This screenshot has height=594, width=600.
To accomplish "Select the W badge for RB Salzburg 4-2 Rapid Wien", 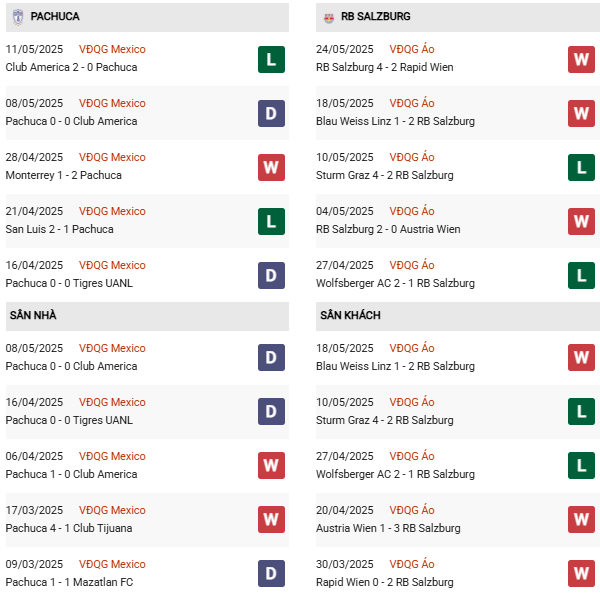I will coord(582,59).
